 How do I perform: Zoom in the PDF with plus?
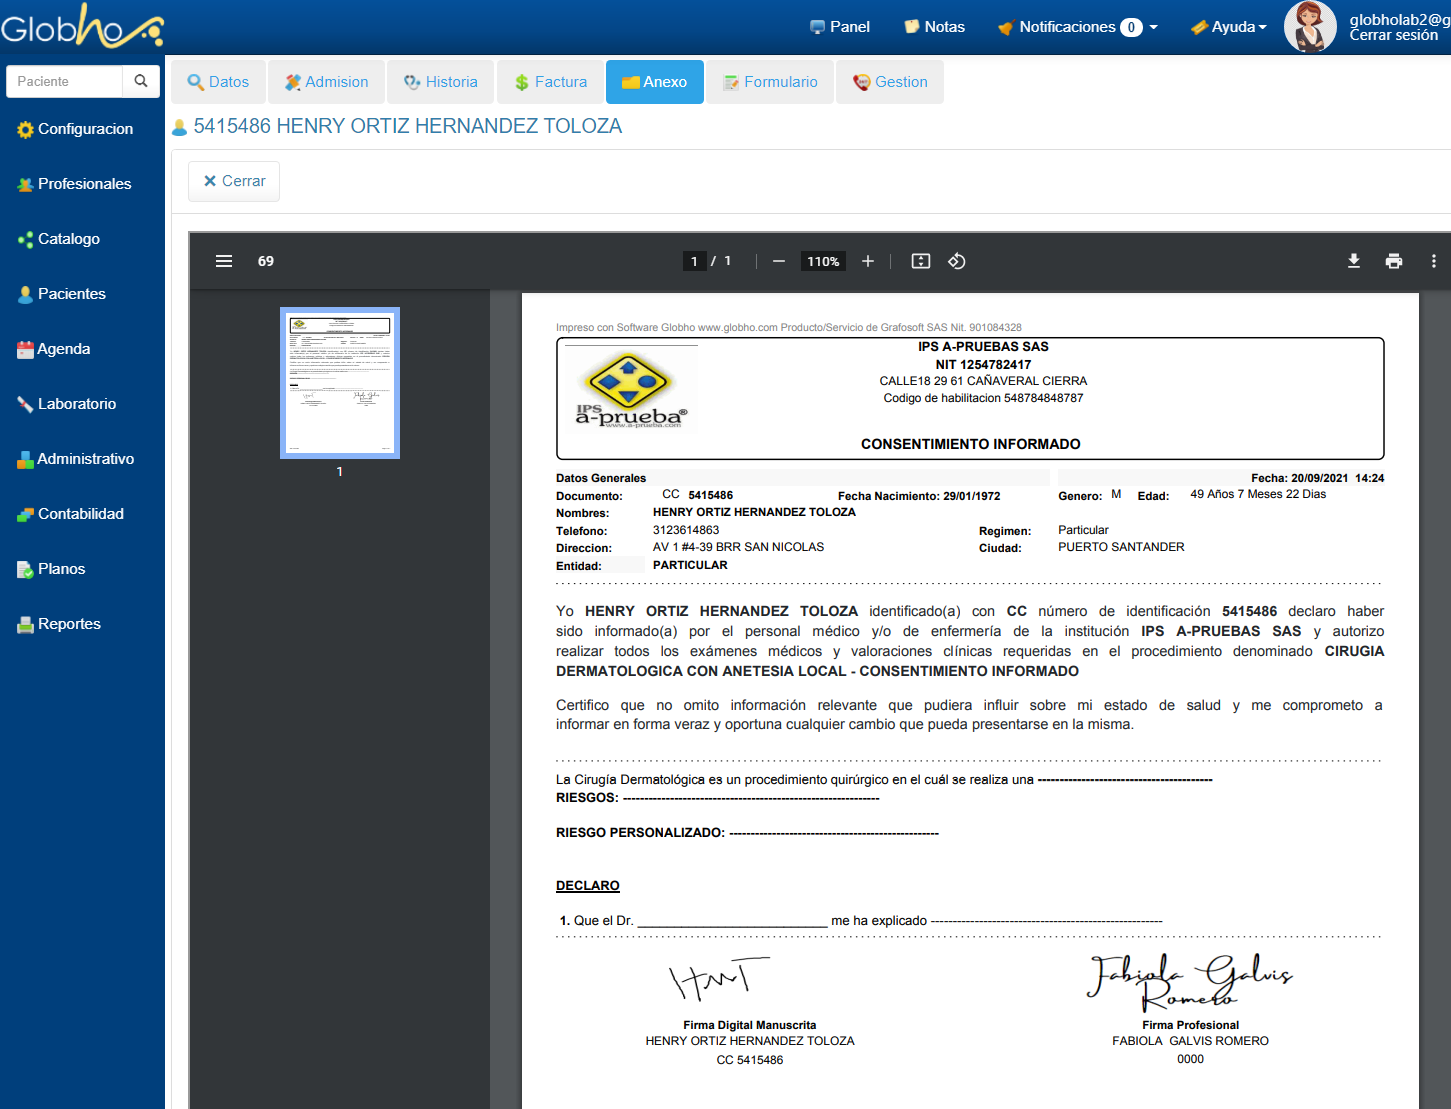tap(867, 261)
